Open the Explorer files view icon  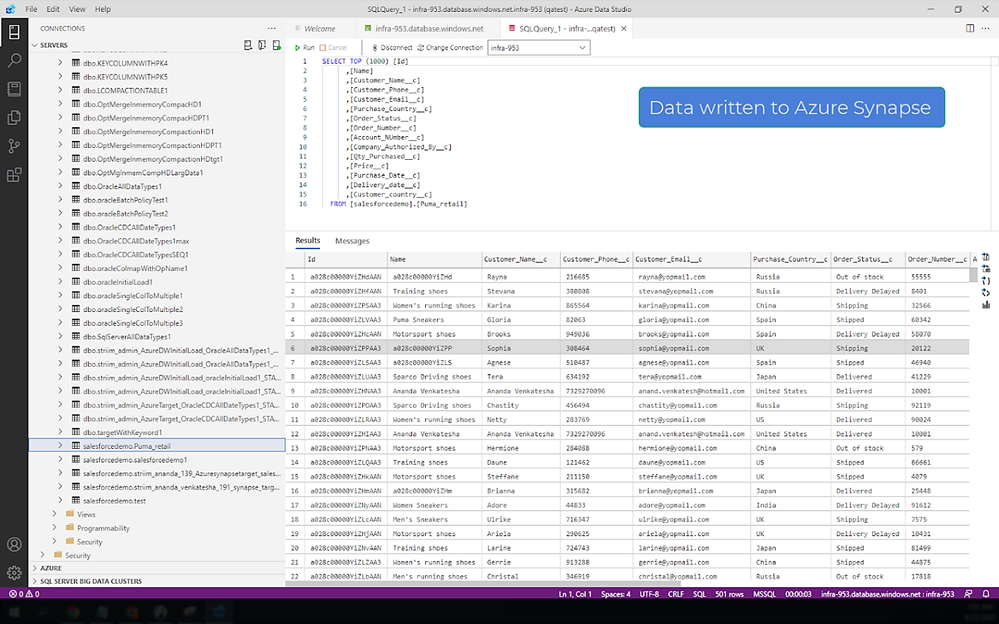14,118
